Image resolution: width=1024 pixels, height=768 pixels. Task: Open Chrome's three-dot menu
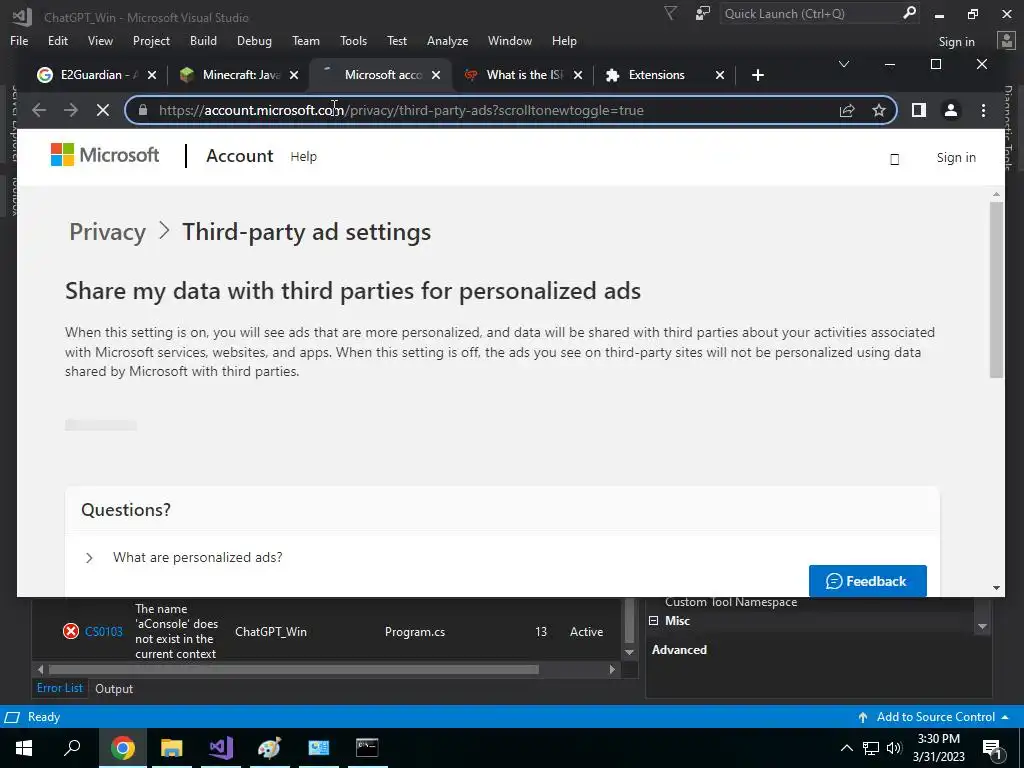(983, 110)
